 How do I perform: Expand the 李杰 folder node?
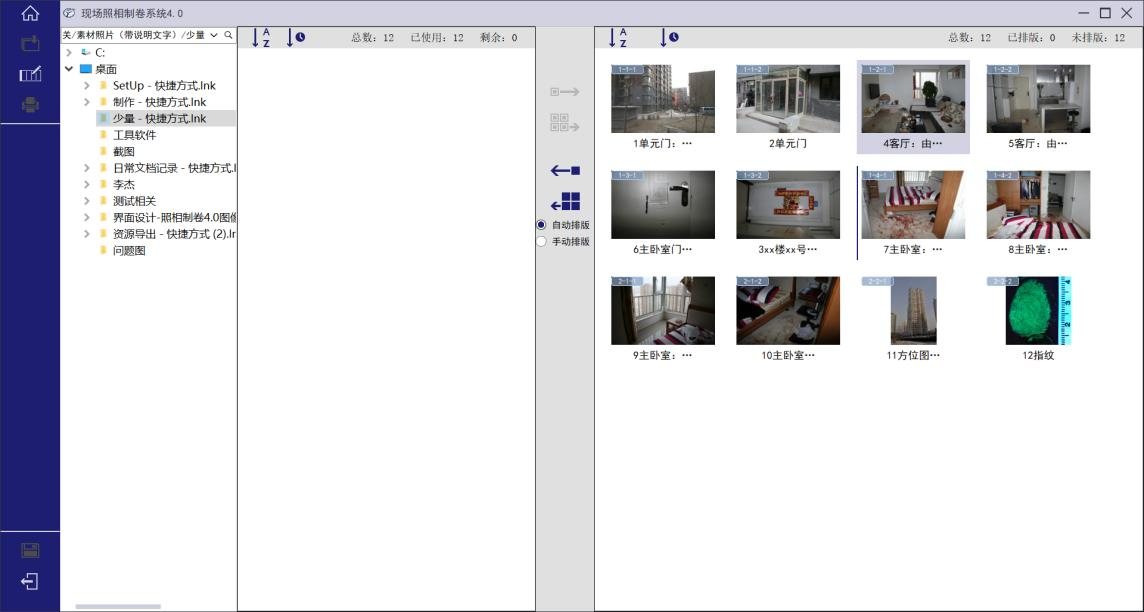coord(86,185)
